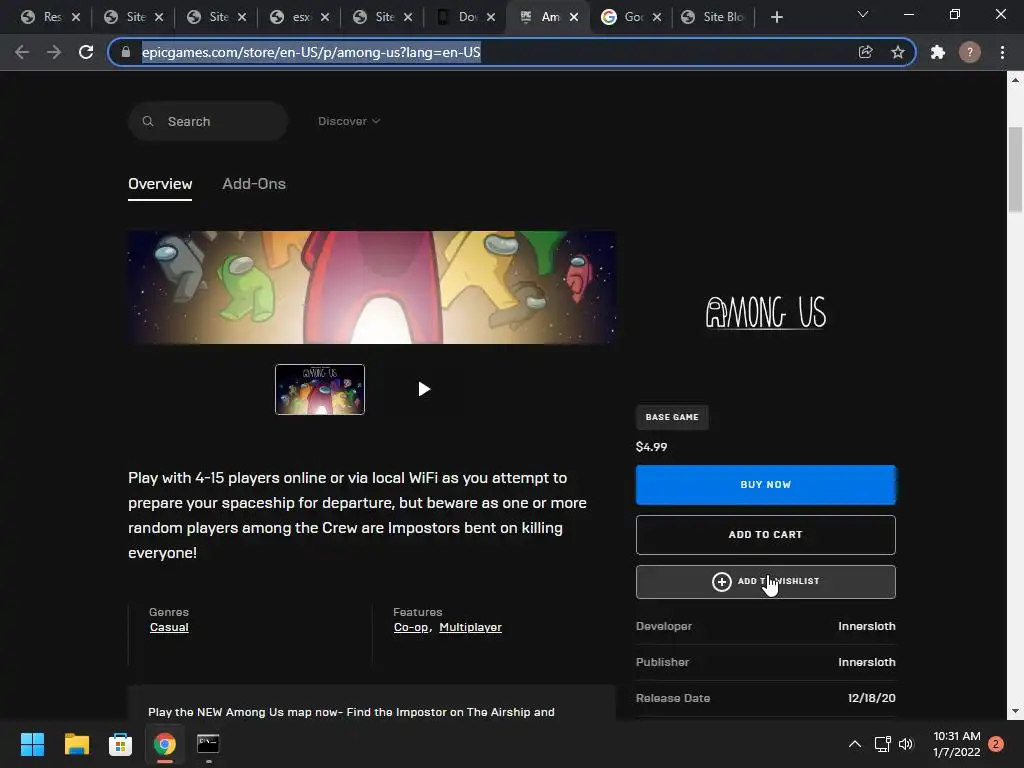Click developer value Innersloth
Viewport: 1024px width, 768px height.
867,626
